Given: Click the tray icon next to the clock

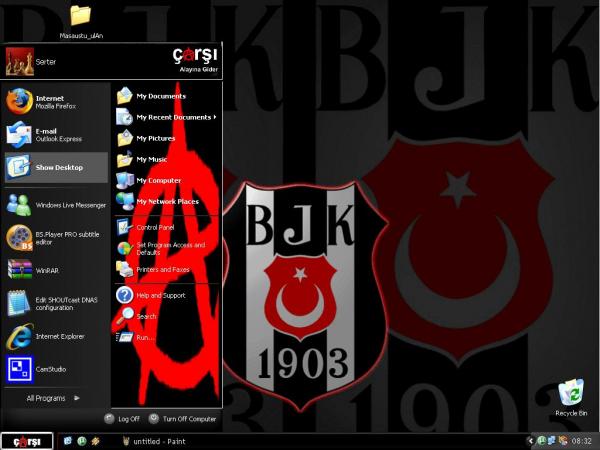Looking at the screenshot, I should (x=563, y=441).
